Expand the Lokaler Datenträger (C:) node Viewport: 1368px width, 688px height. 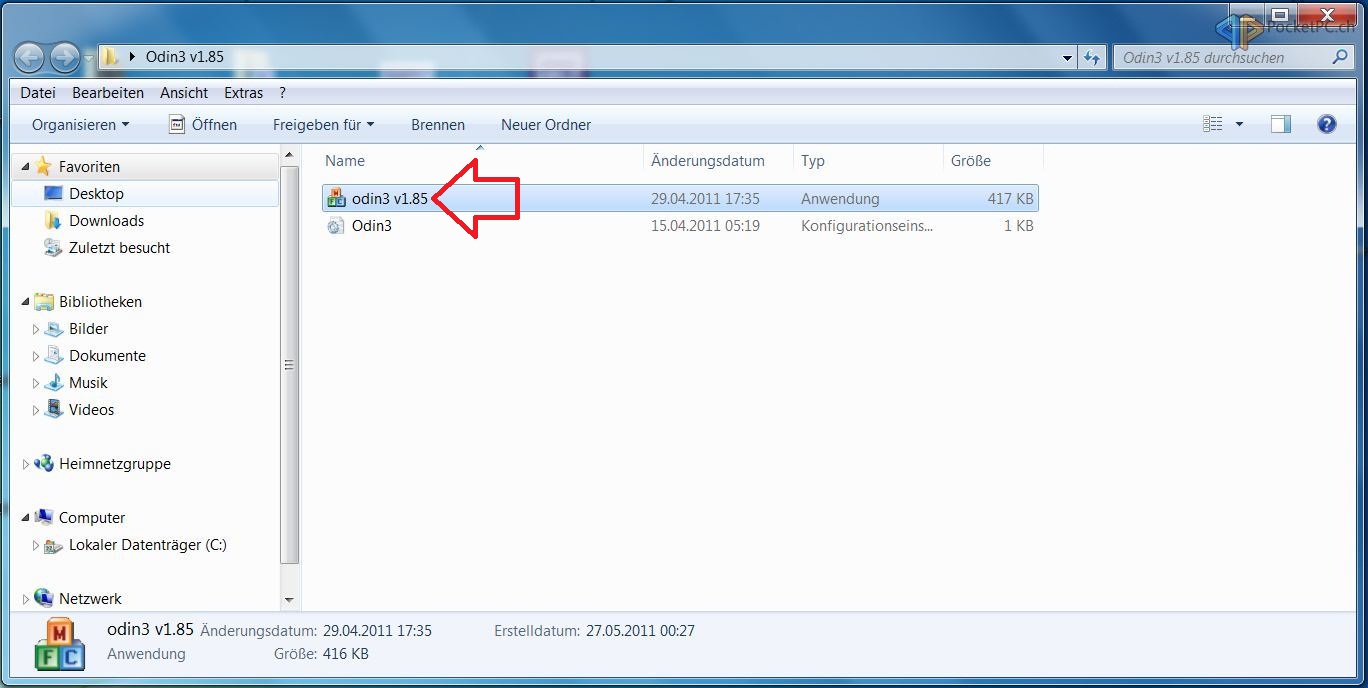pos(36,545)
